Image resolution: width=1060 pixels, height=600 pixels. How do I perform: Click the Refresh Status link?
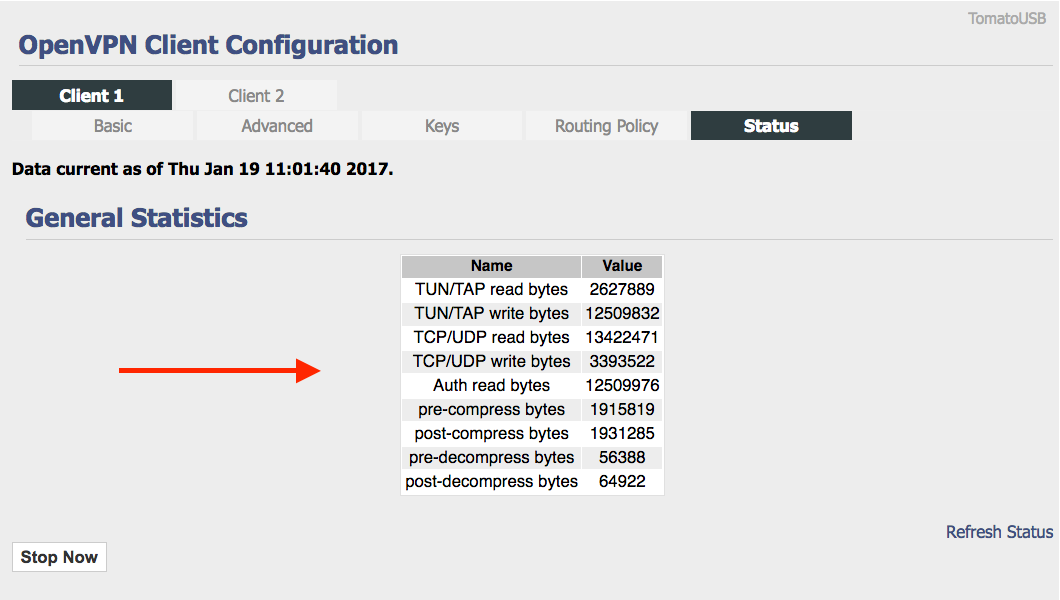999,532
